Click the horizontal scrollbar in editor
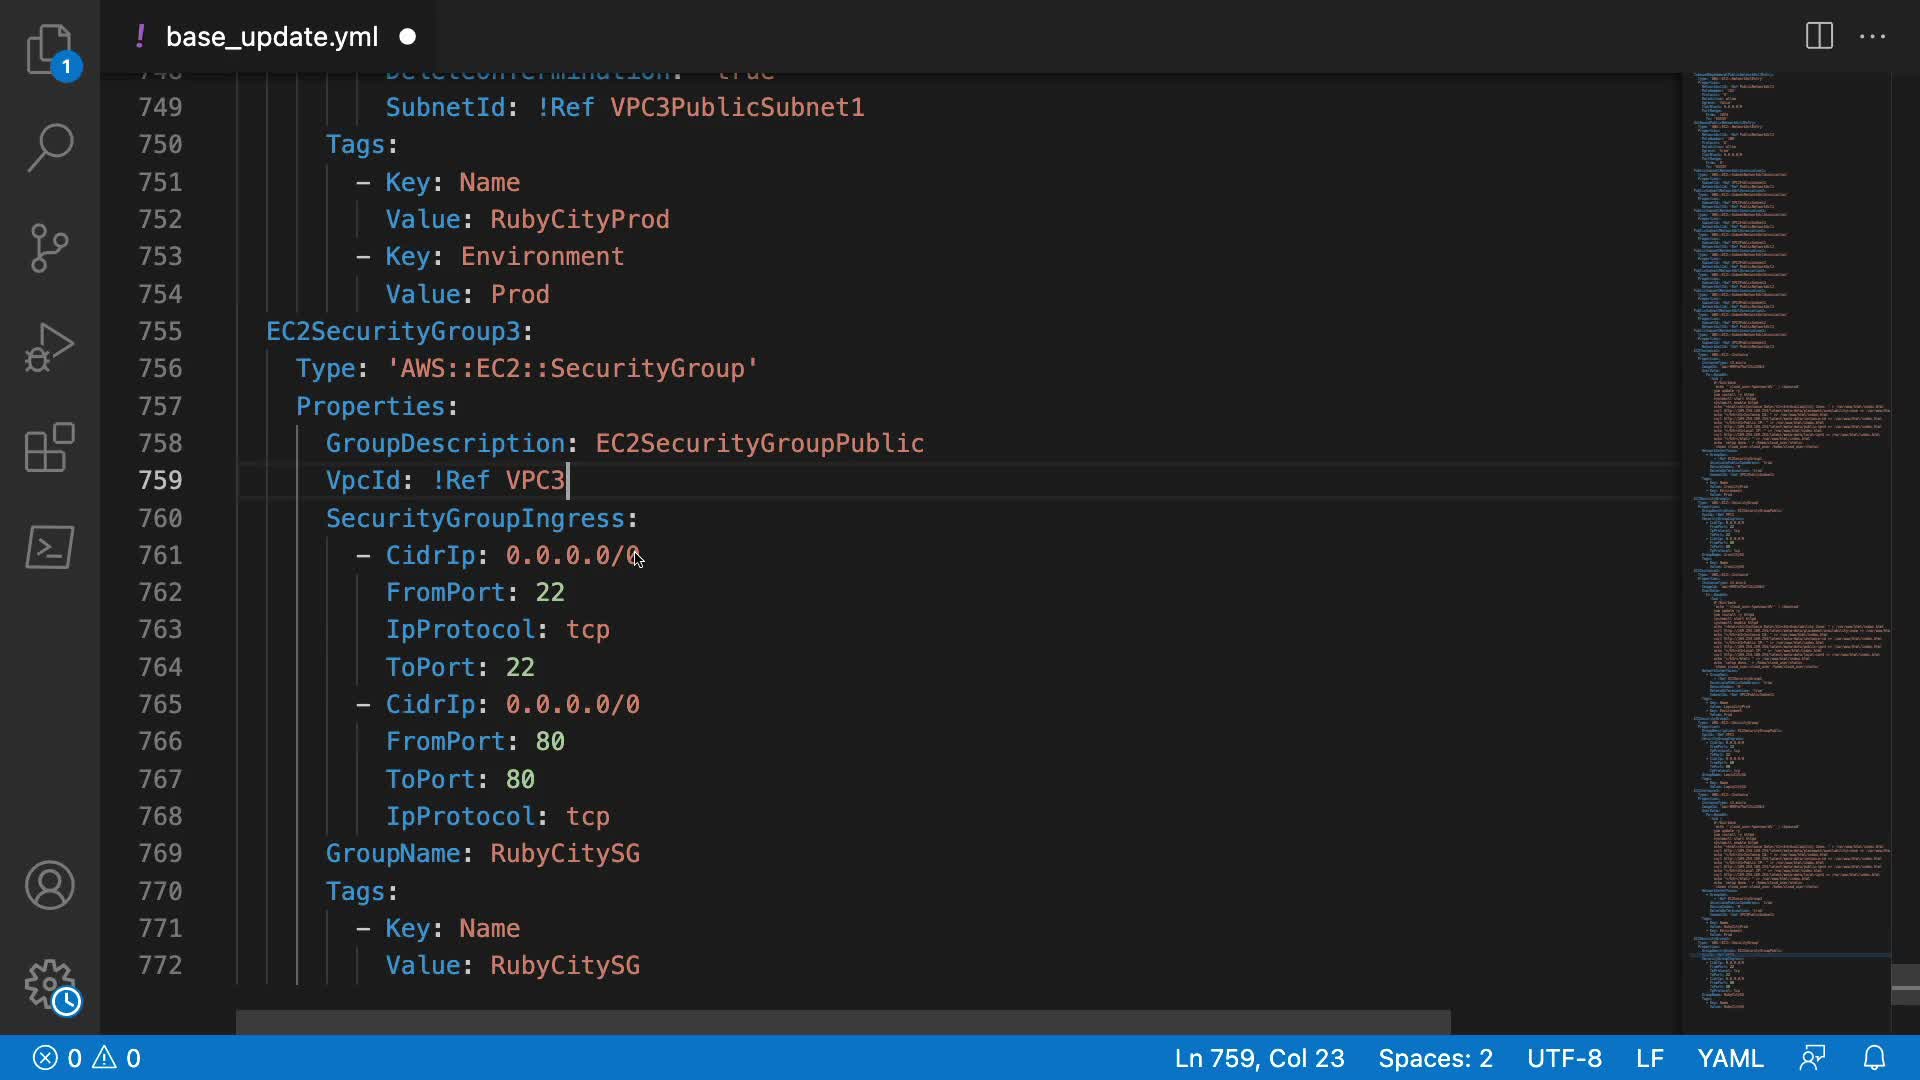Screen dimensions: 1920x1080 click(x=842, y=1021)
